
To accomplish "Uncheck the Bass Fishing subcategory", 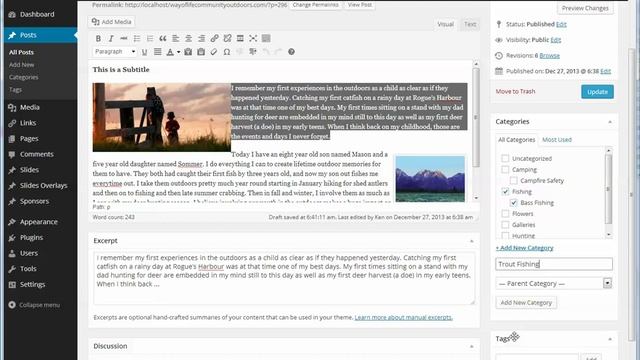I will (x=514, y=202).
